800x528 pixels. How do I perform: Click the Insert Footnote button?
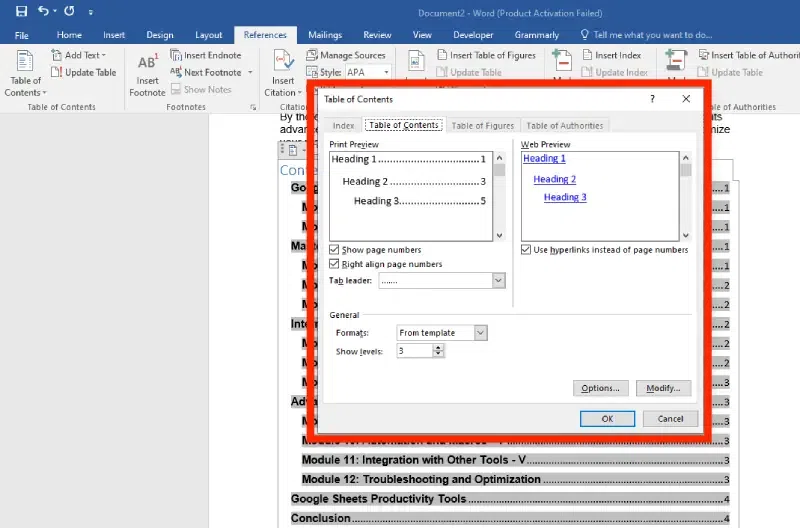point(147,74)
